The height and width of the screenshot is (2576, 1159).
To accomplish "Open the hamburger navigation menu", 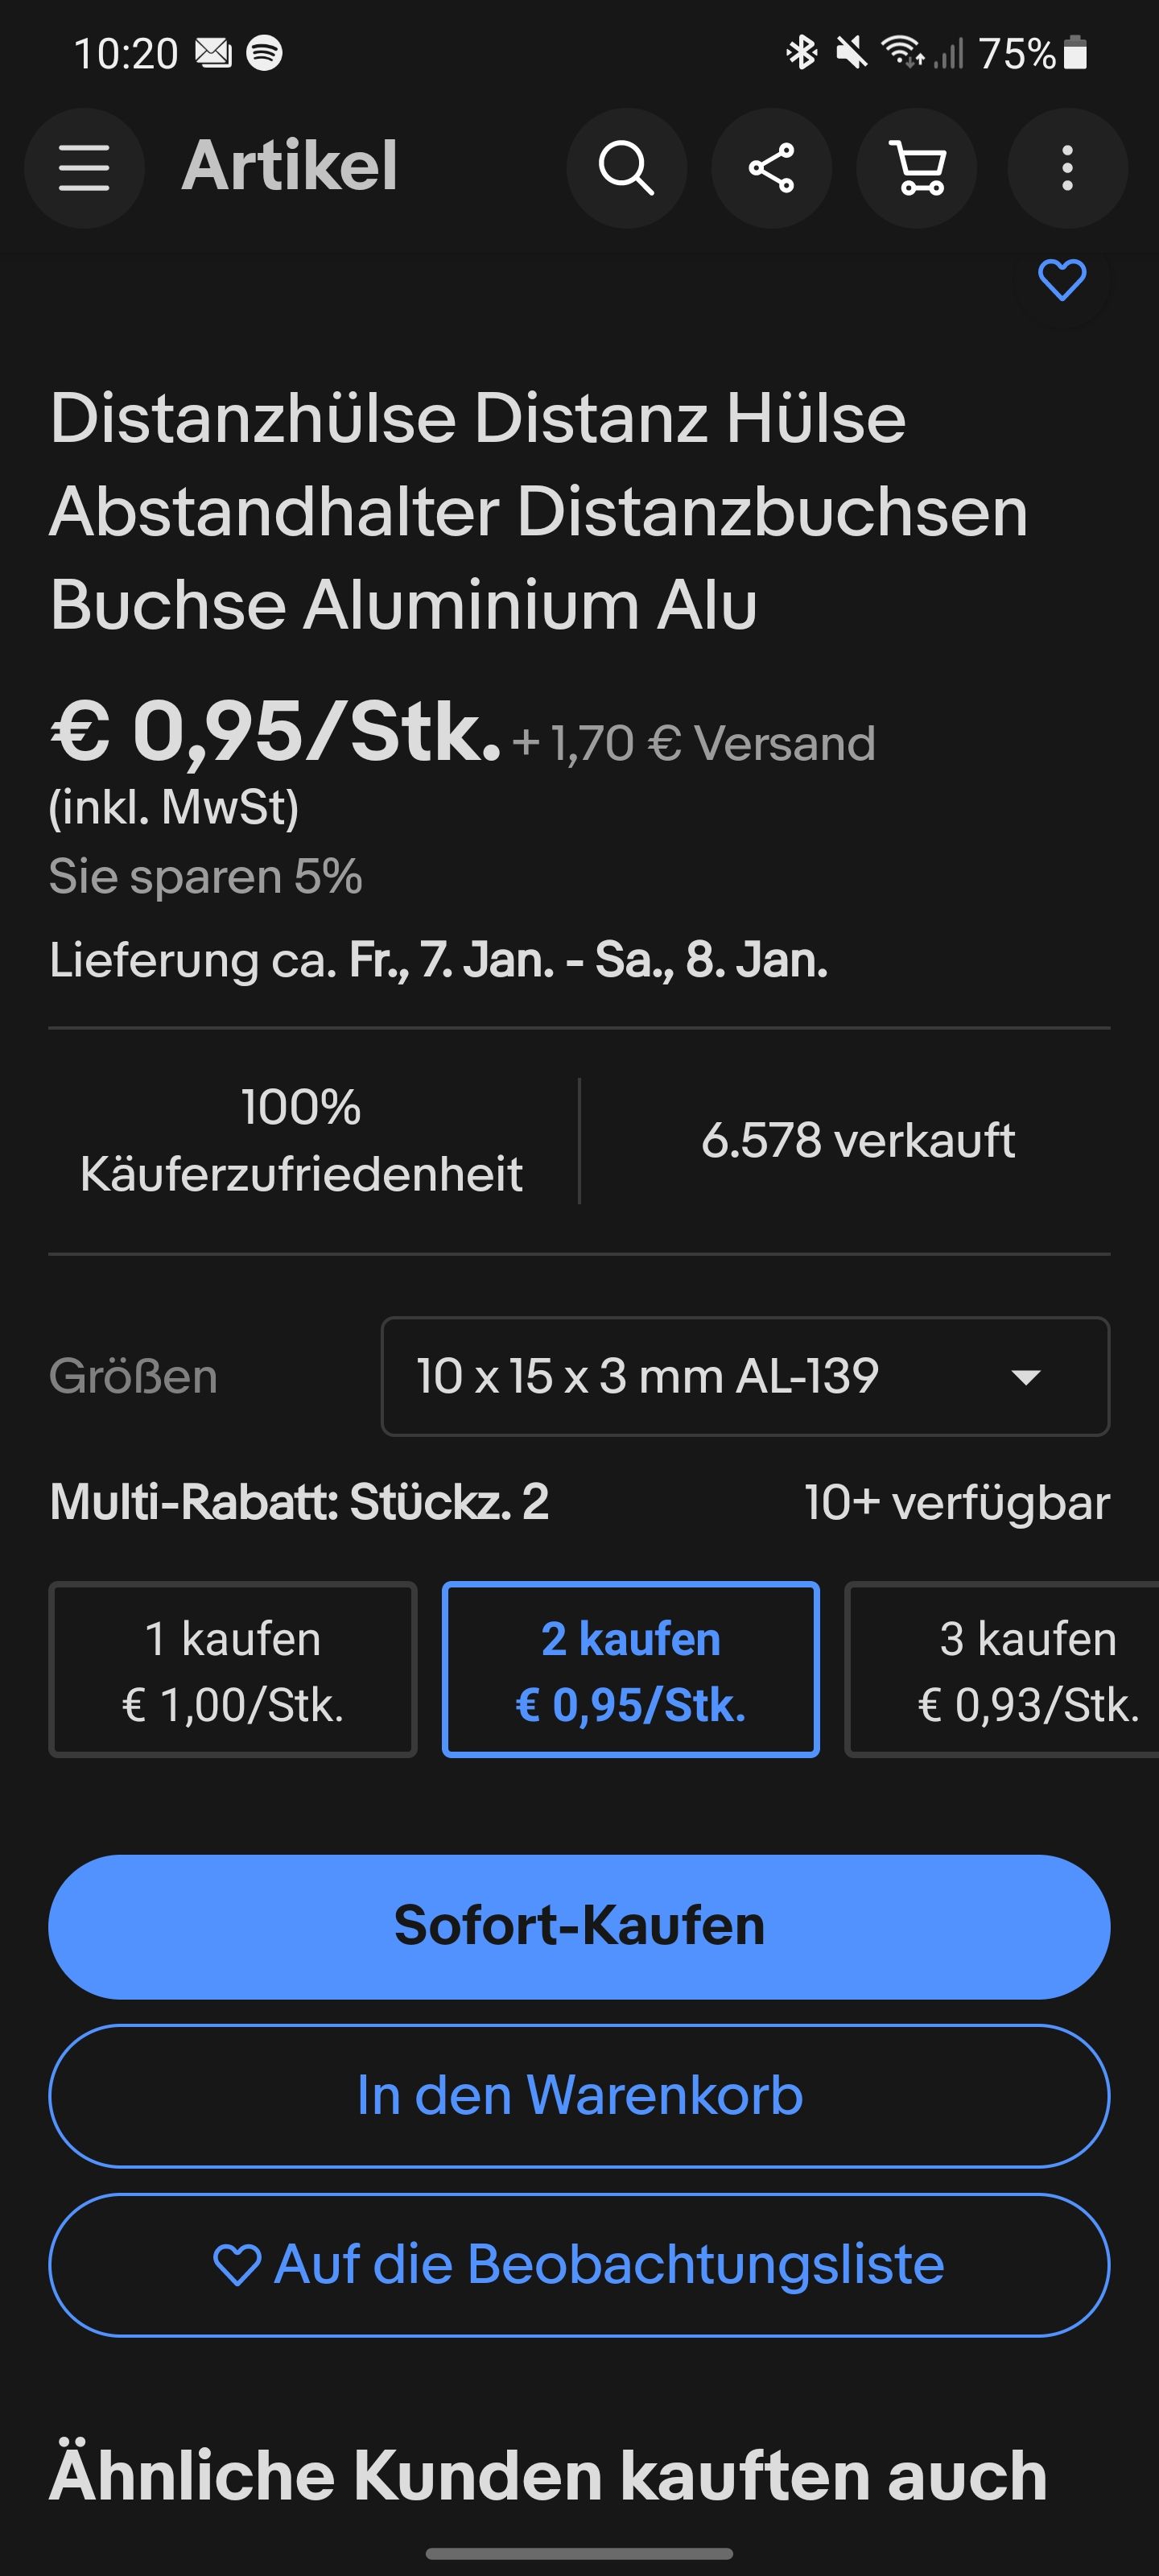I will click(84, 167).
